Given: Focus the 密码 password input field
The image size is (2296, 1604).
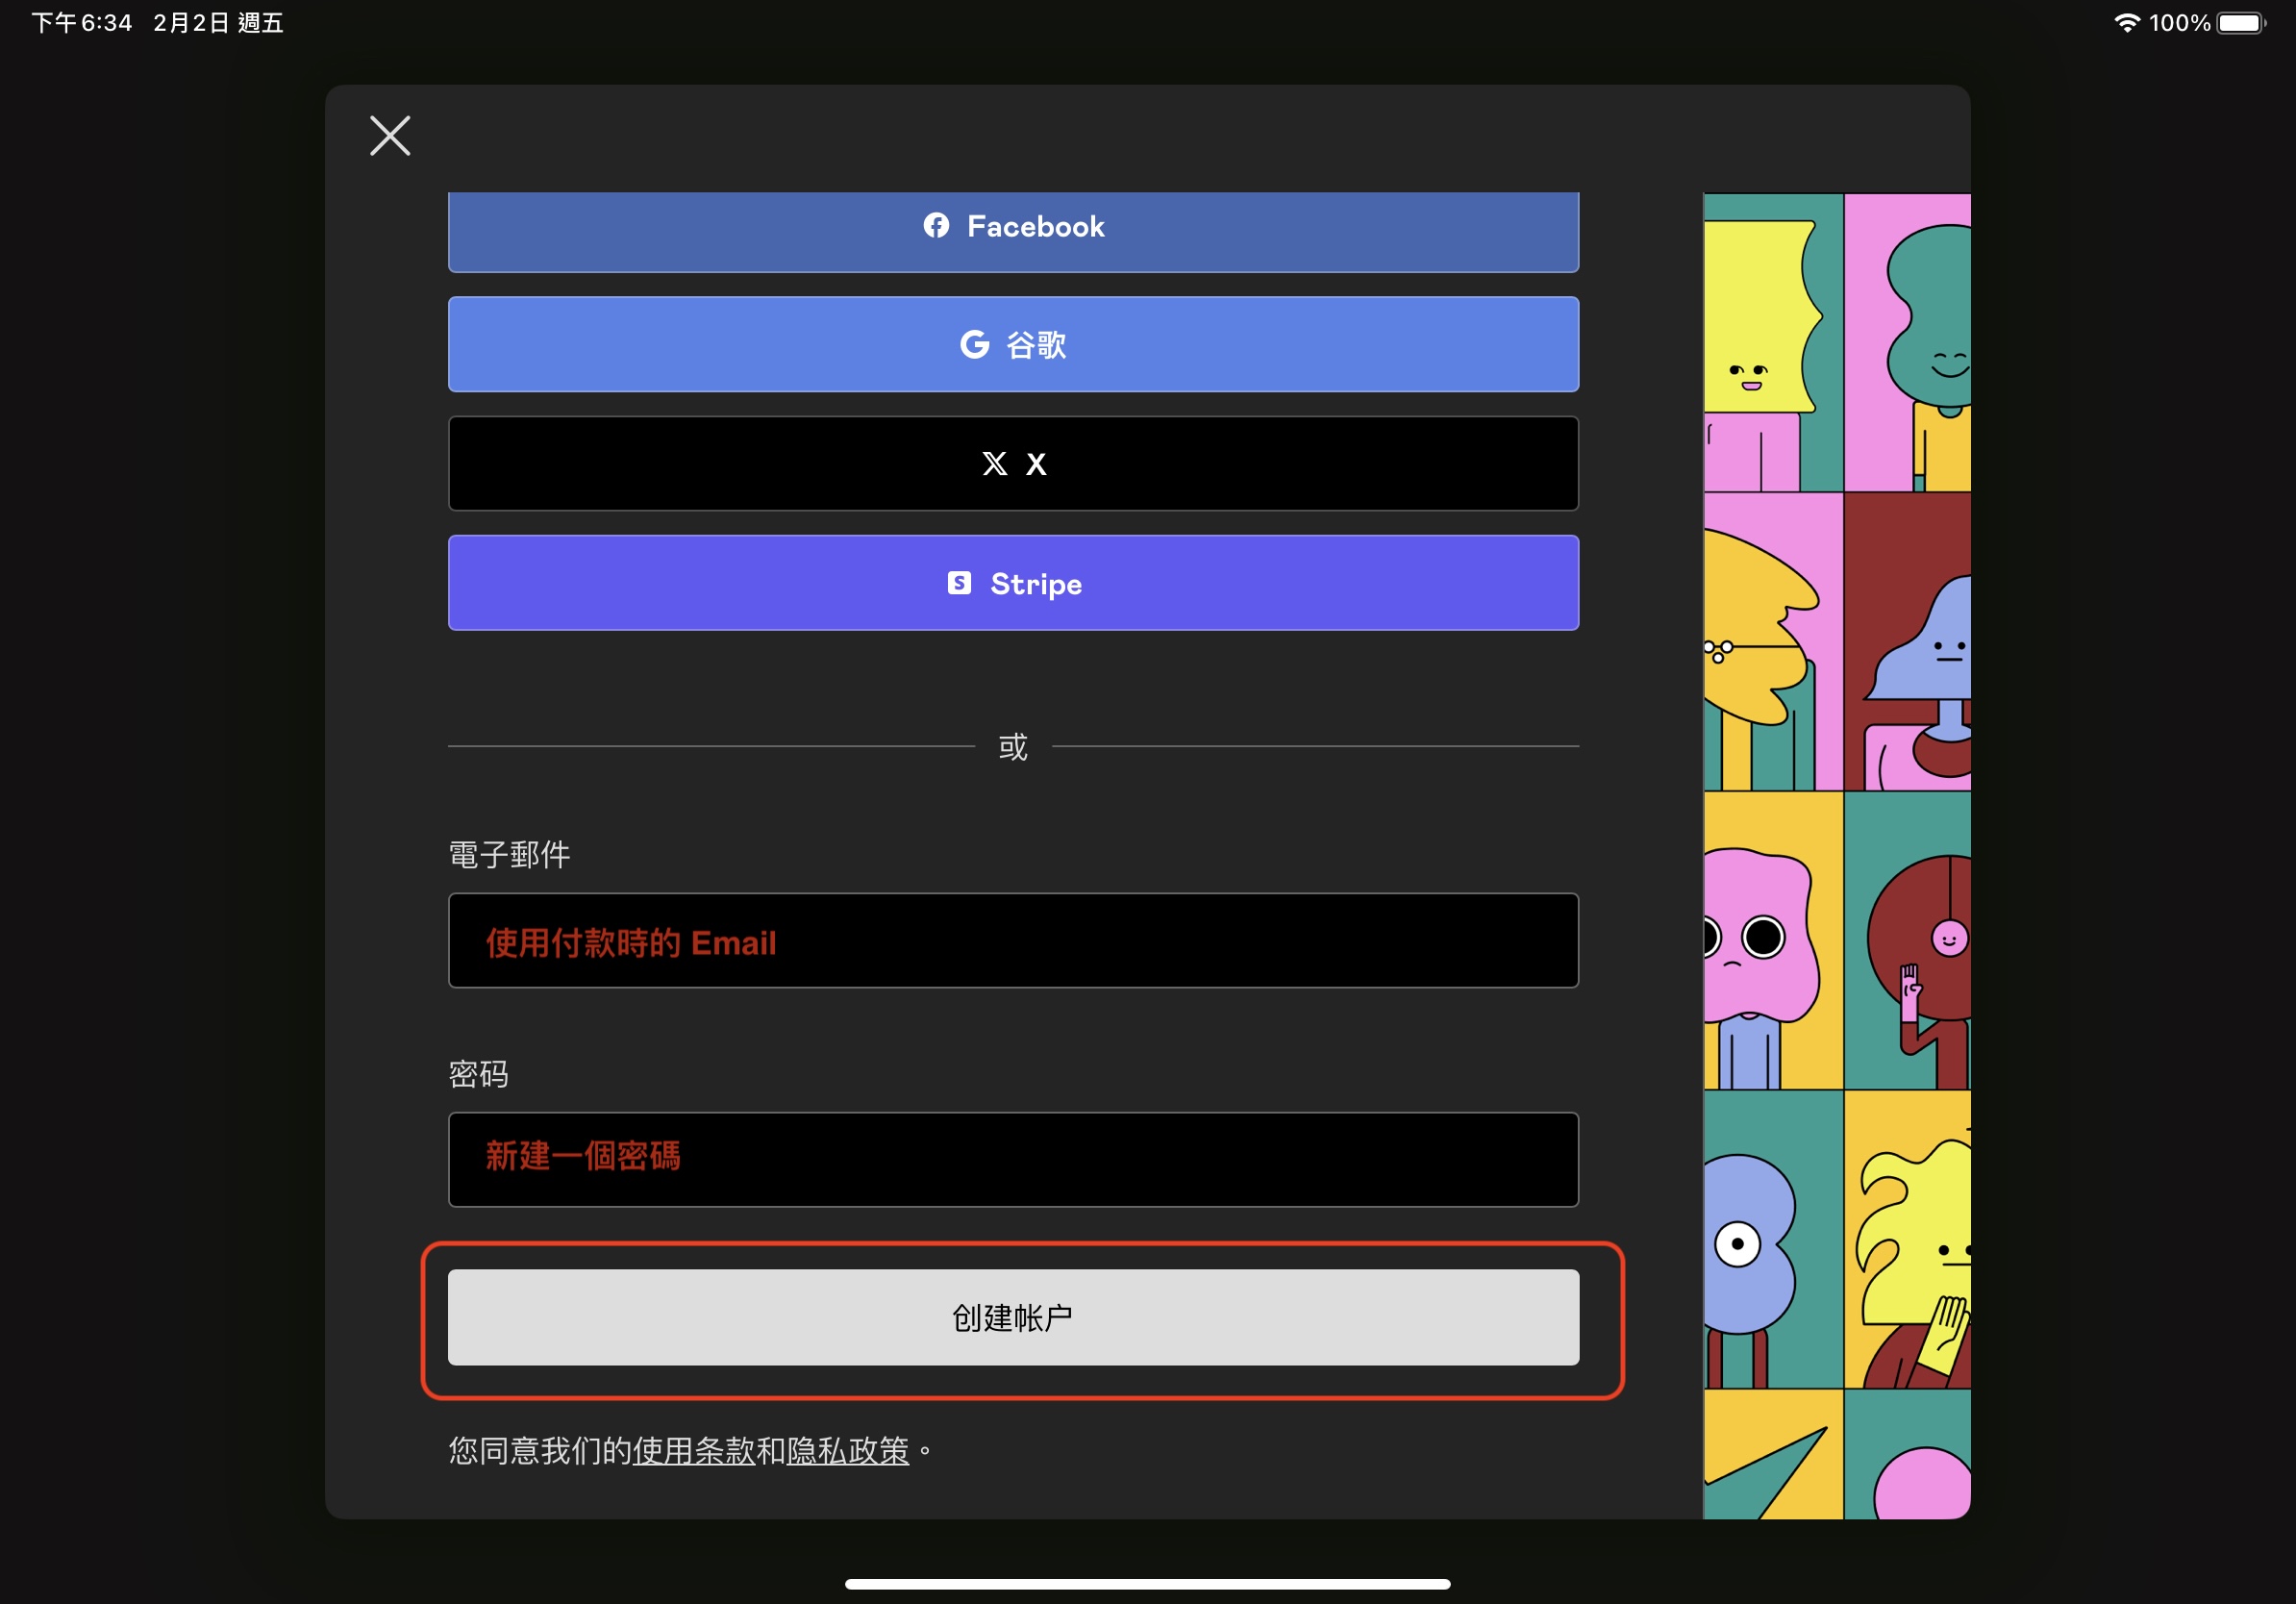Looking at the screenshot, I should point(1012,1160).
